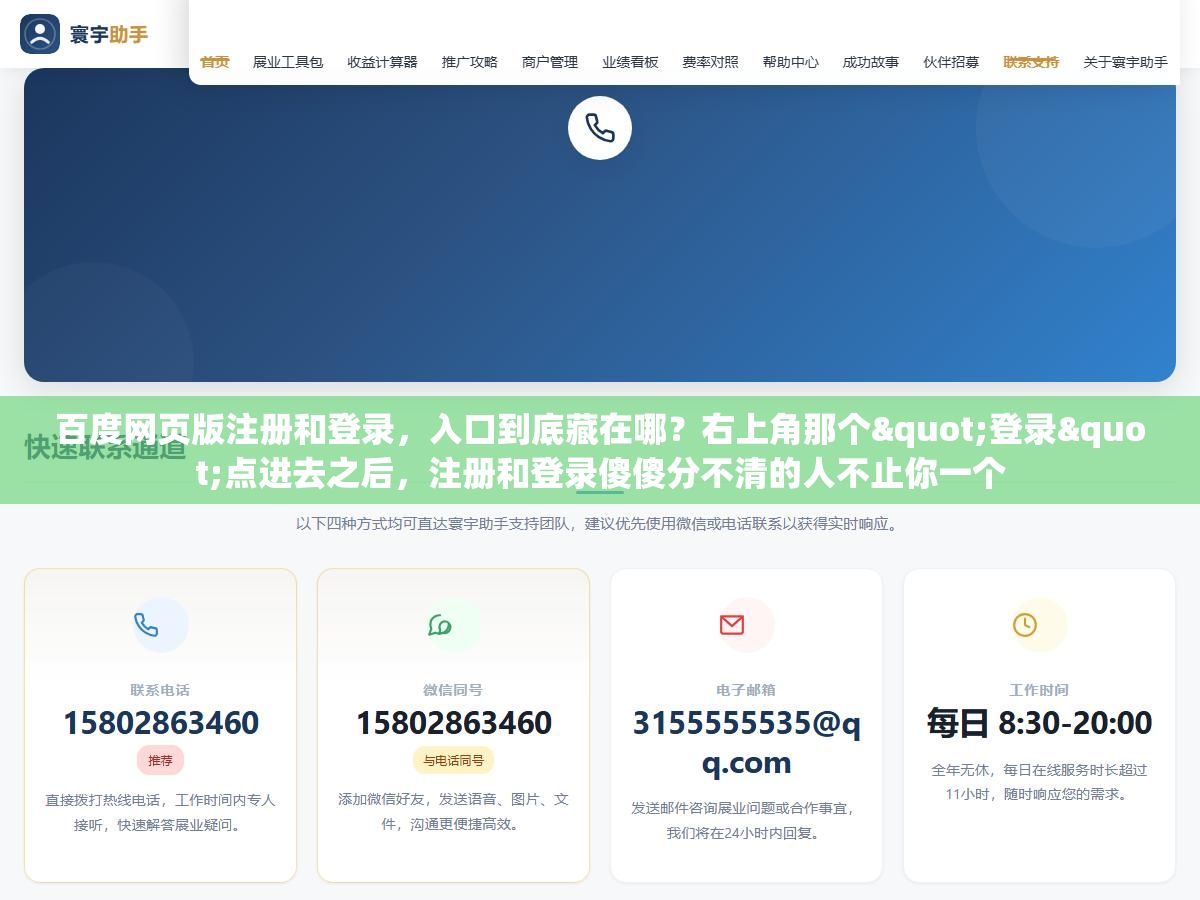Click the white phone icon in hero banner
The height and width of the screenshot is (900, 1200).
(600, 128)
